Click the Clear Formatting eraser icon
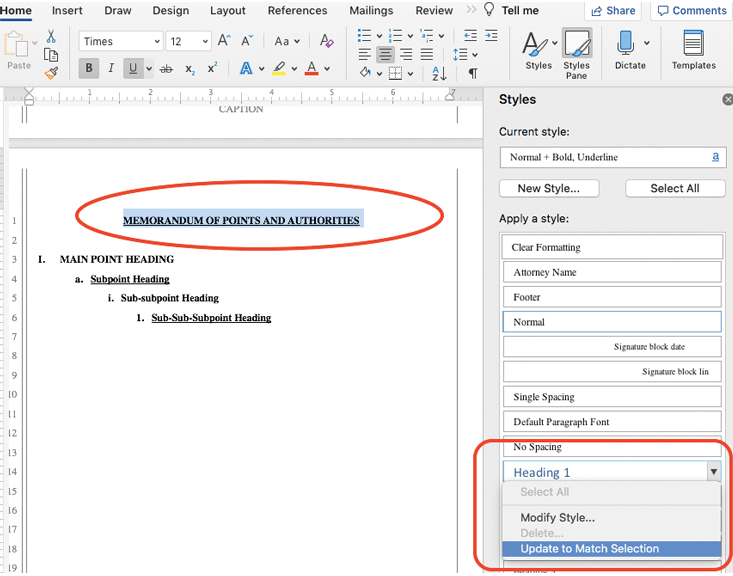Image resolution: width=733 pixels, height=576 pixels. tap(326, 42)
